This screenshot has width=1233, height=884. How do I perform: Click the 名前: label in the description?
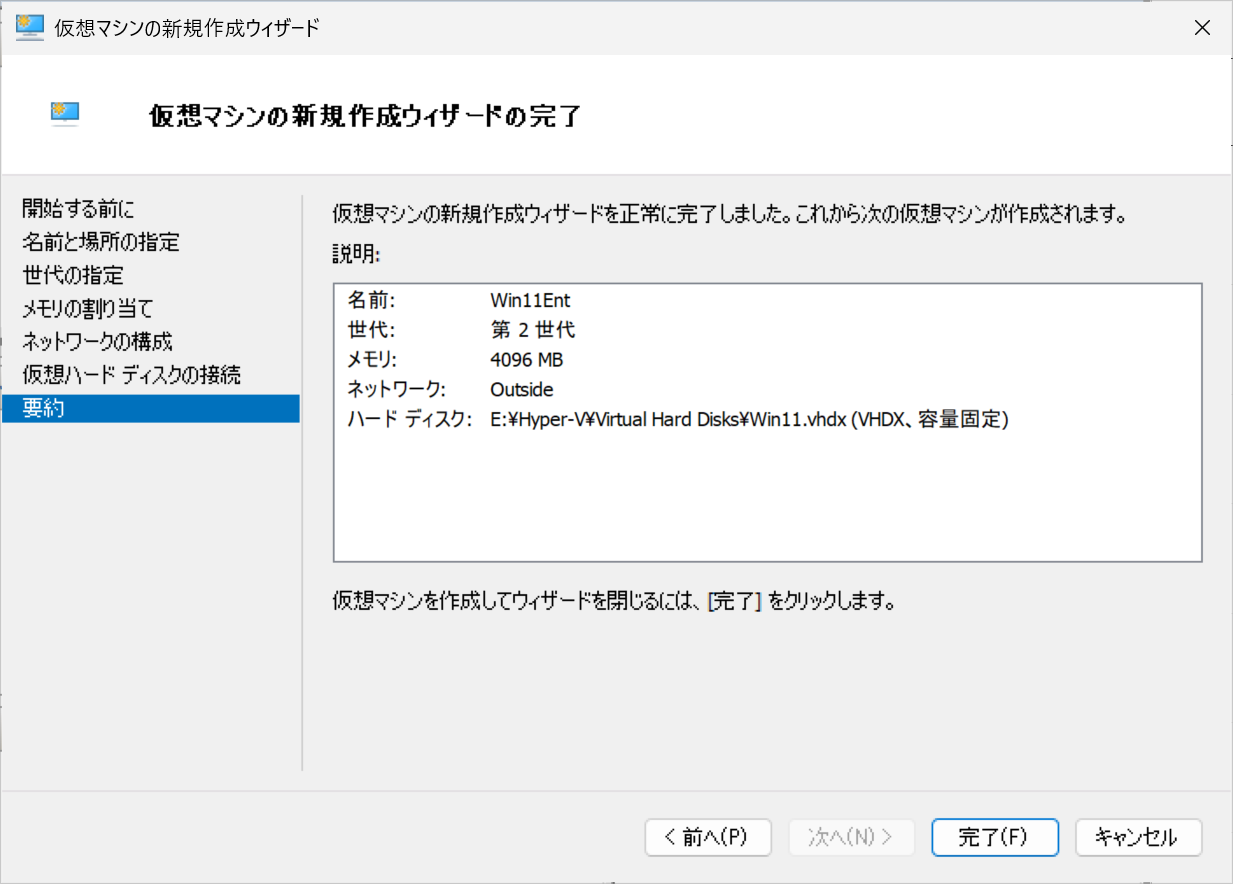[x=372, y=300]
